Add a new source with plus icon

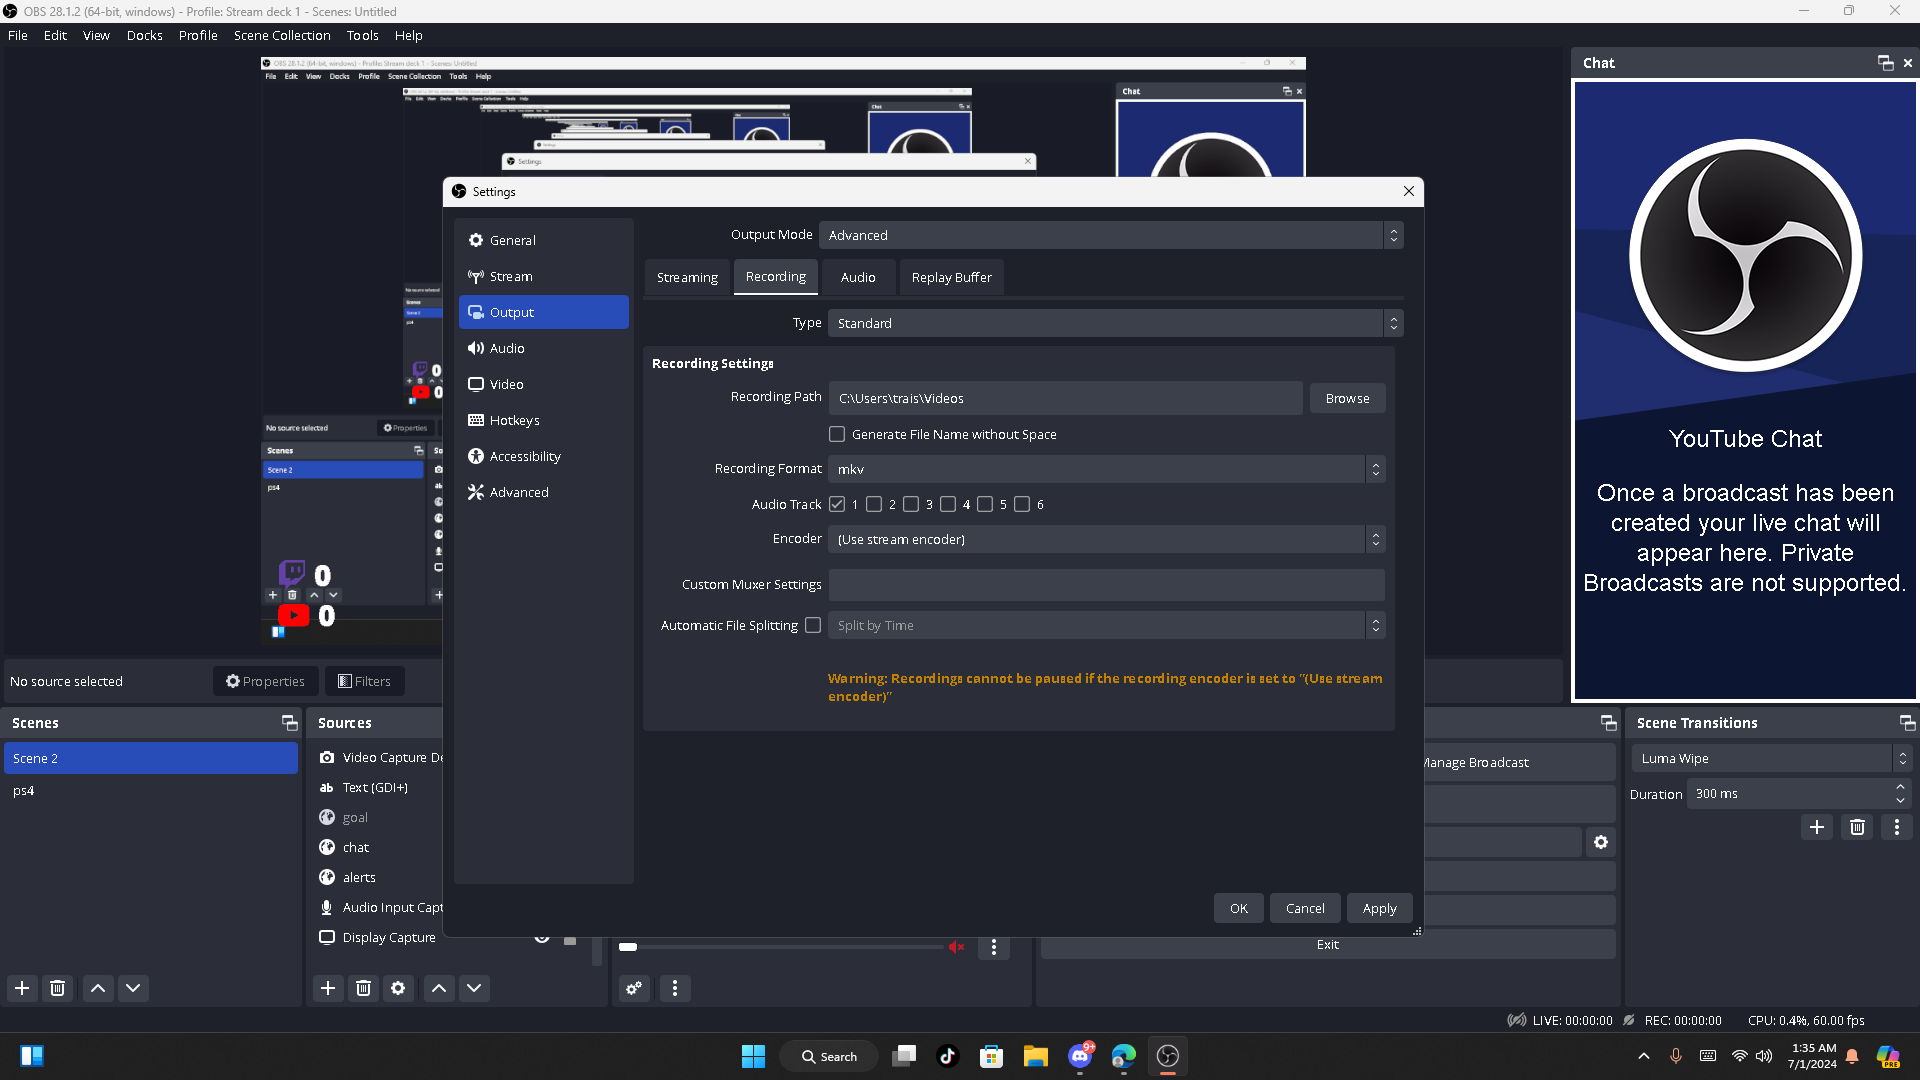click(328, 988)
